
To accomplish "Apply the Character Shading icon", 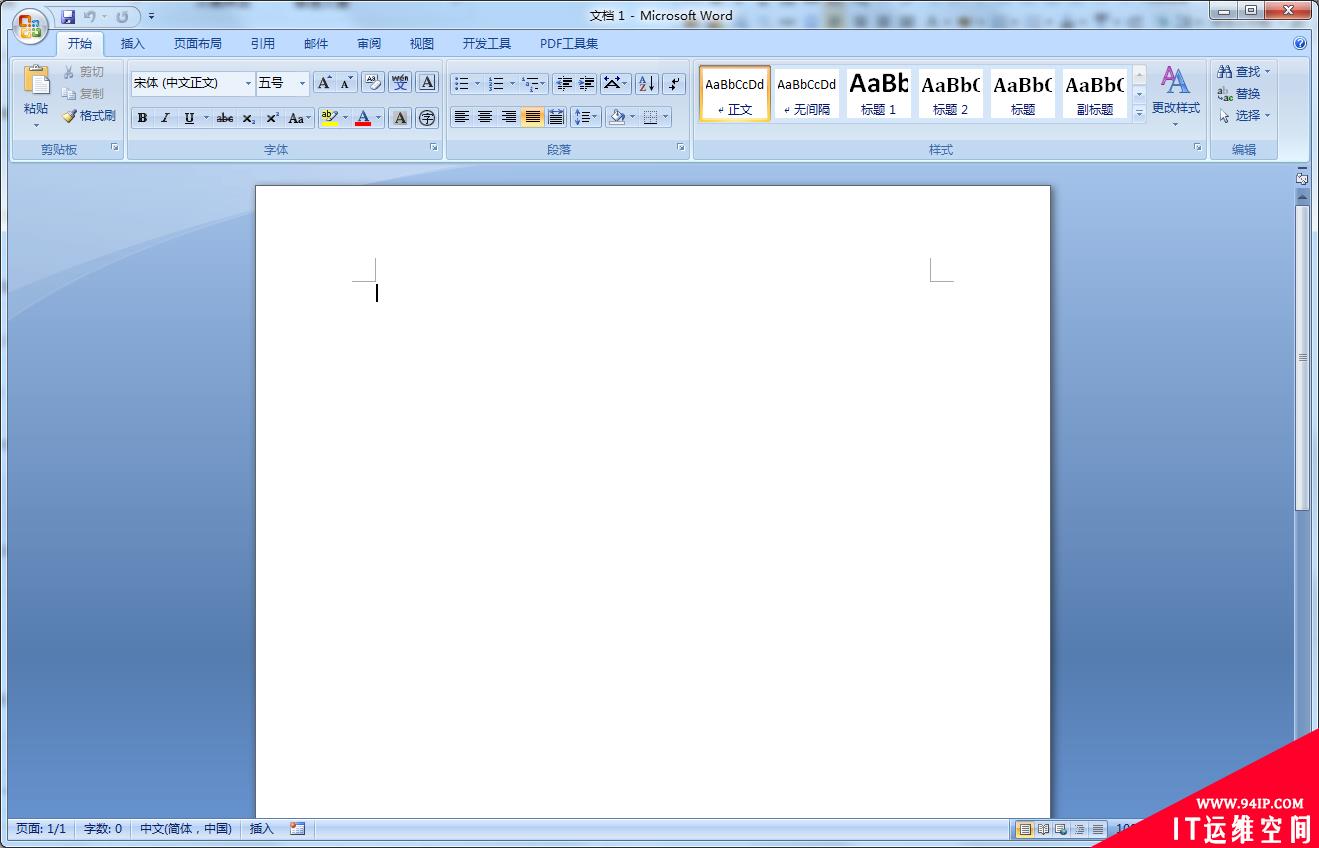I will pyautogui.click(x=400, y=118).
